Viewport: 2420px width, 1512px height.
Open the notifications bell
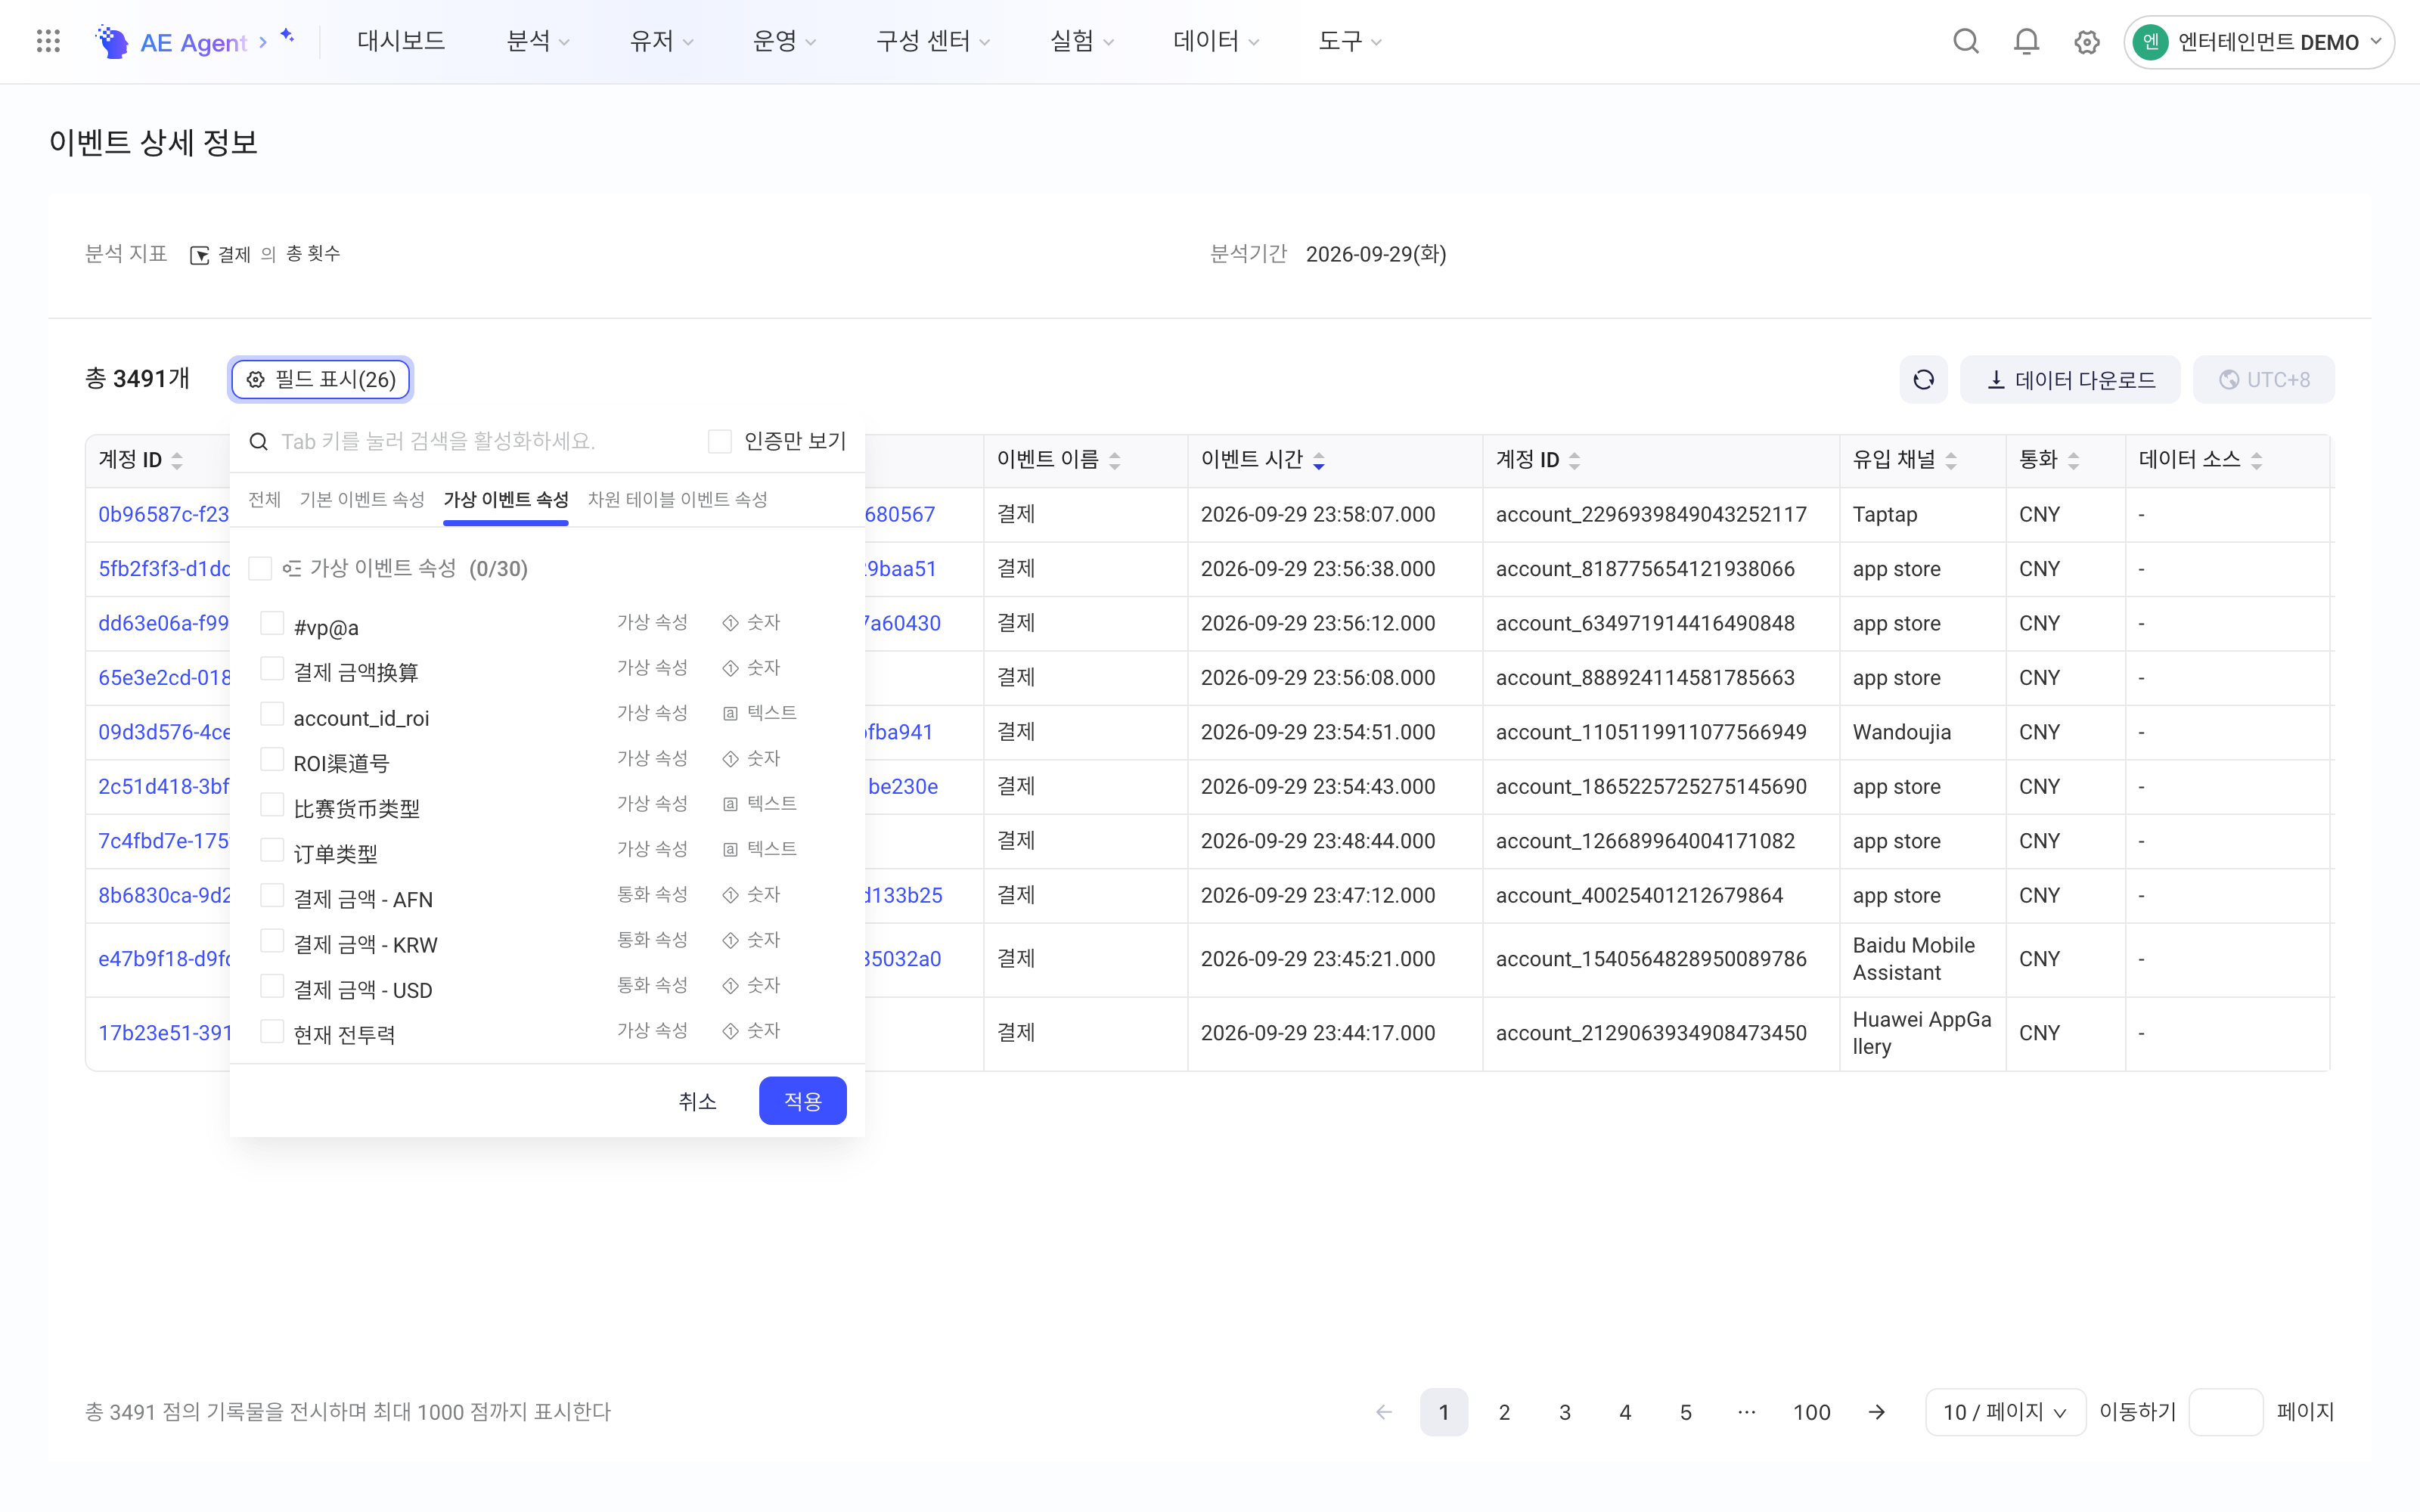(x=2026, y=41)
